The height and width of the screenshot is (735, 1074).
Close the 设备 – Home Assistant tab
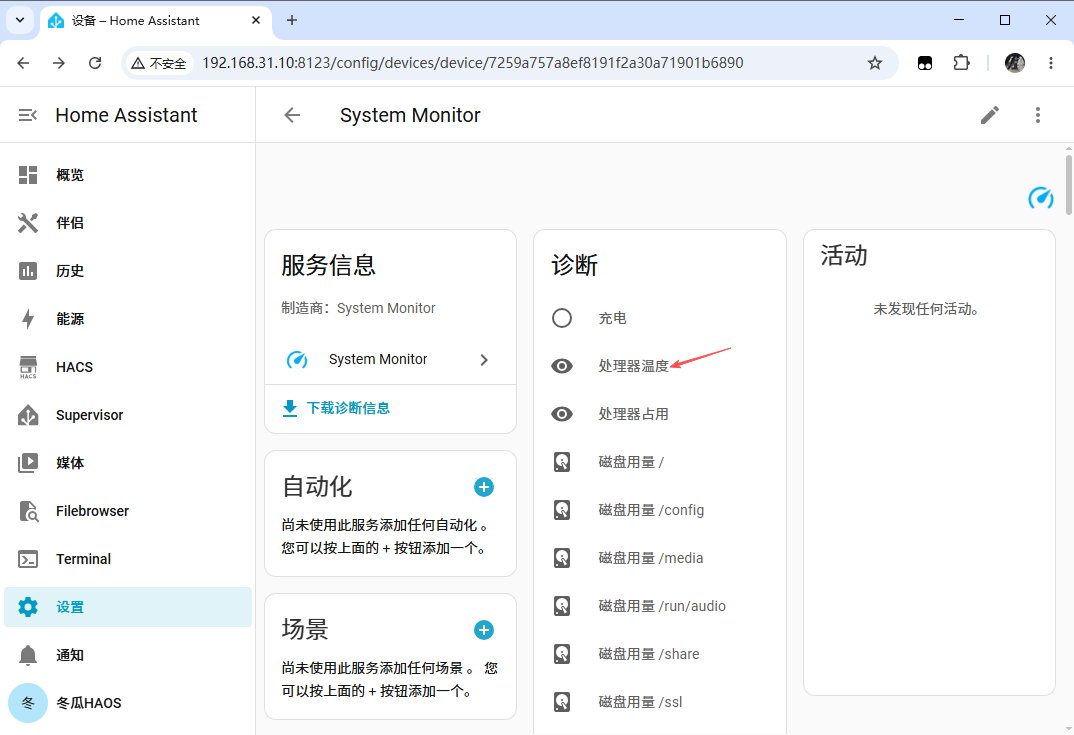[x=256, y=21]
